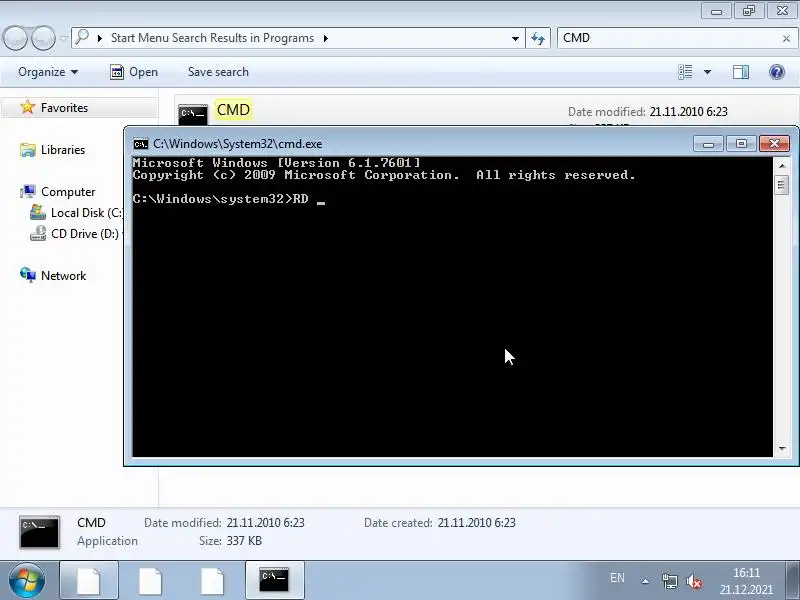Click the Open toolbar button
800x600 pixels.
[x=134, y=72]
